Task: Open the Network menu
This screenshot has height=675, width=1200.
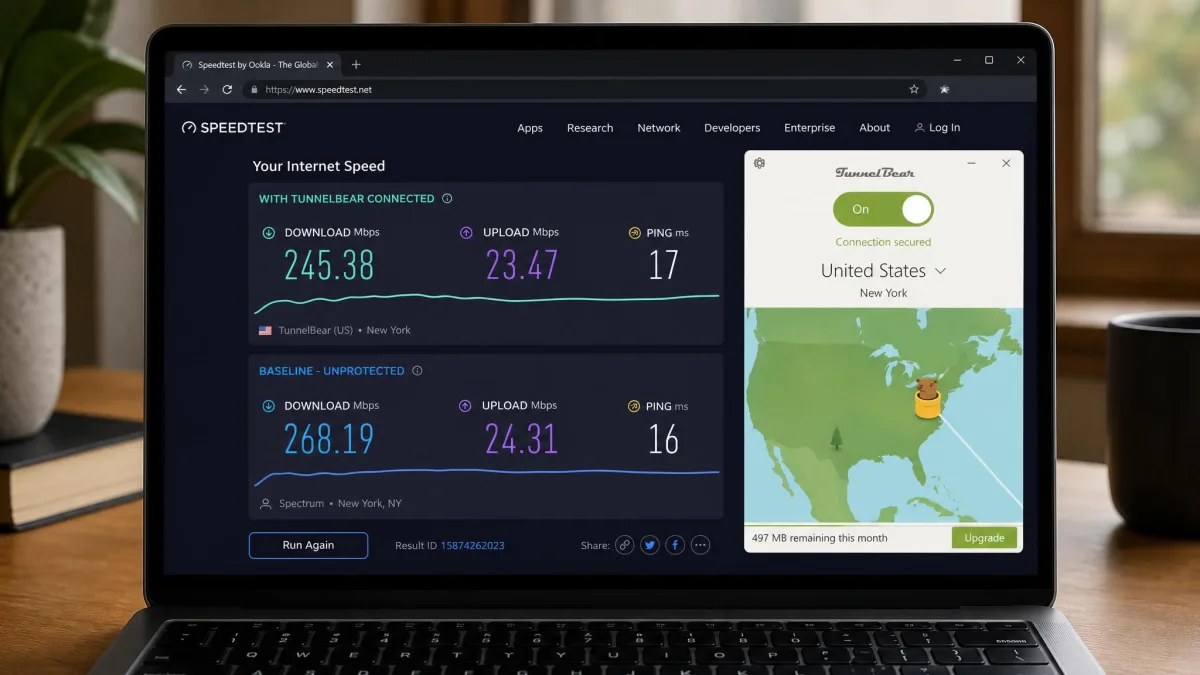Action: pyautogui.click(x=659, y=128)
